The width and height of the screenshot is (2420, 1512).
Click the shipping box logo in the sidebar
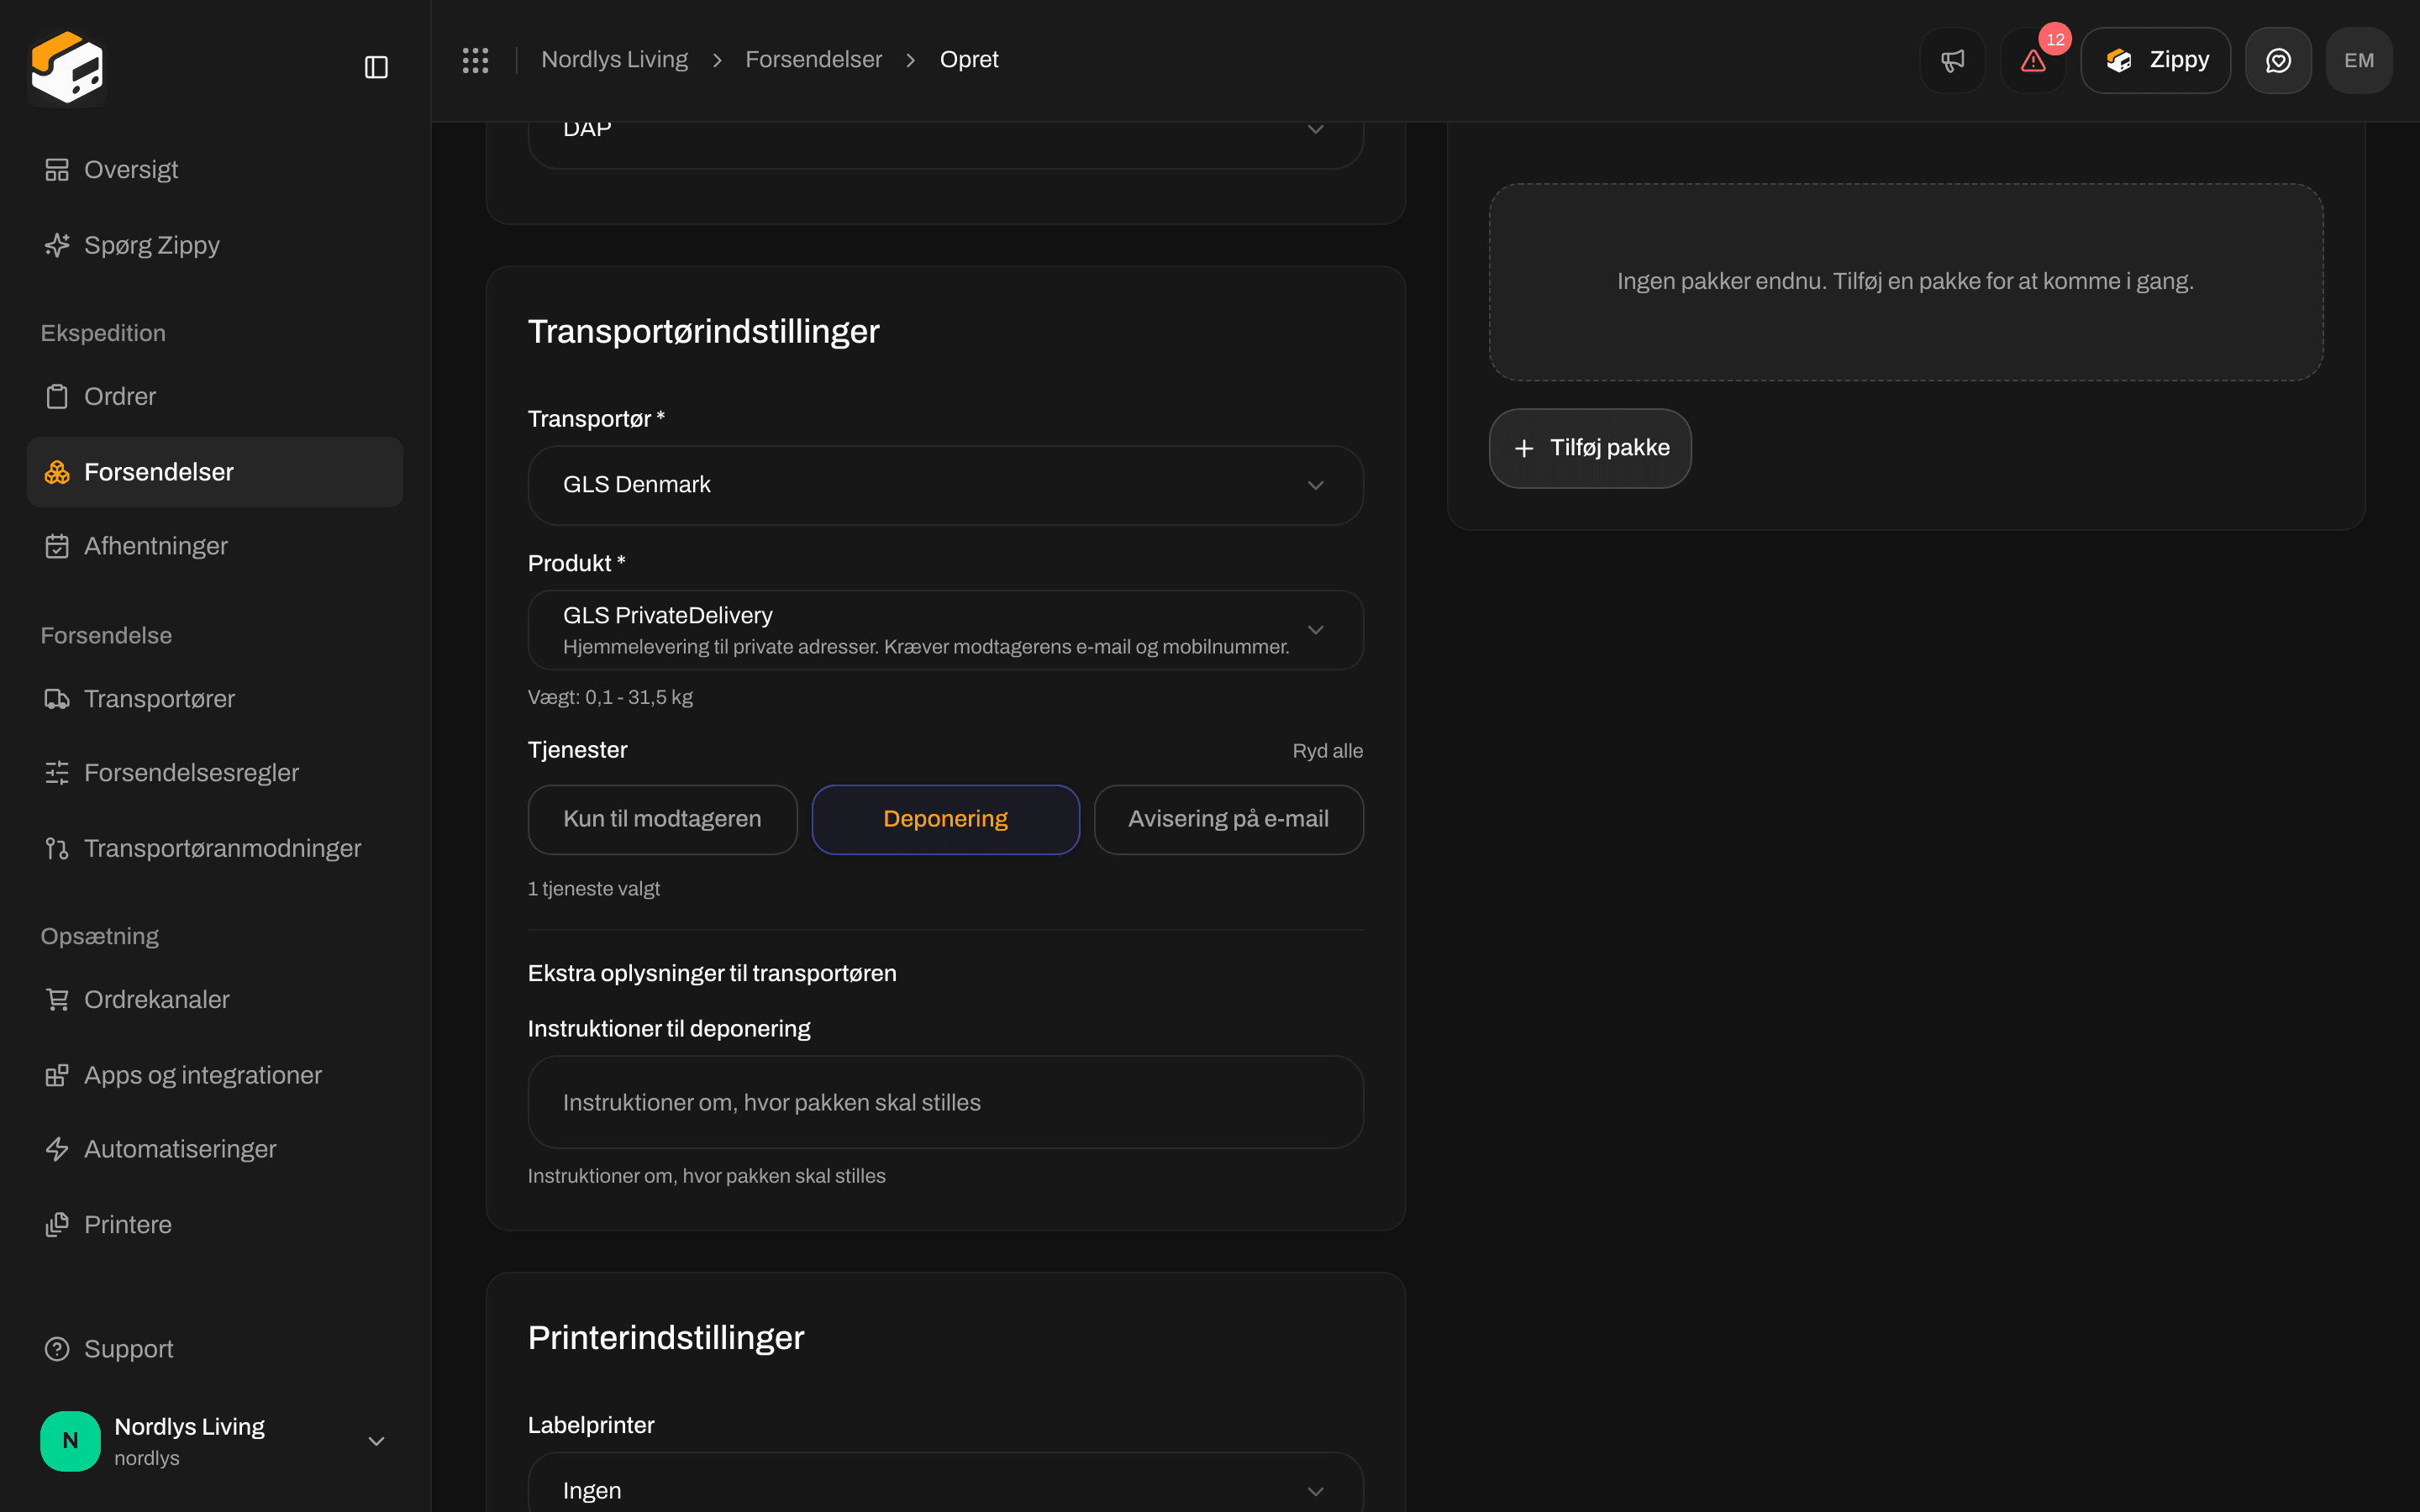(67, 67)
